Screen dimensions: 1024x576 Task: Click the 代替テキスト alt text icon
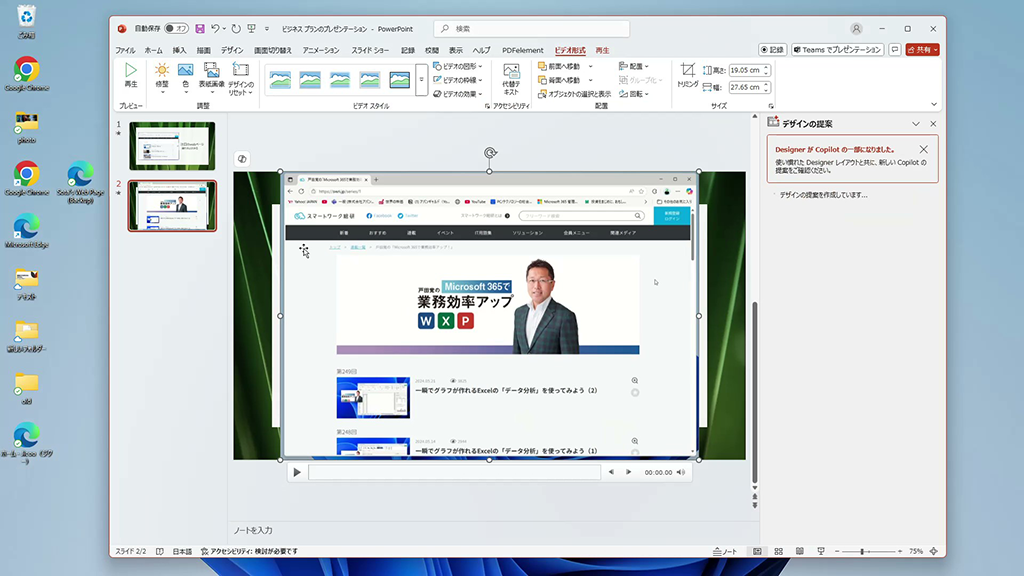click(x=511, y=80)
